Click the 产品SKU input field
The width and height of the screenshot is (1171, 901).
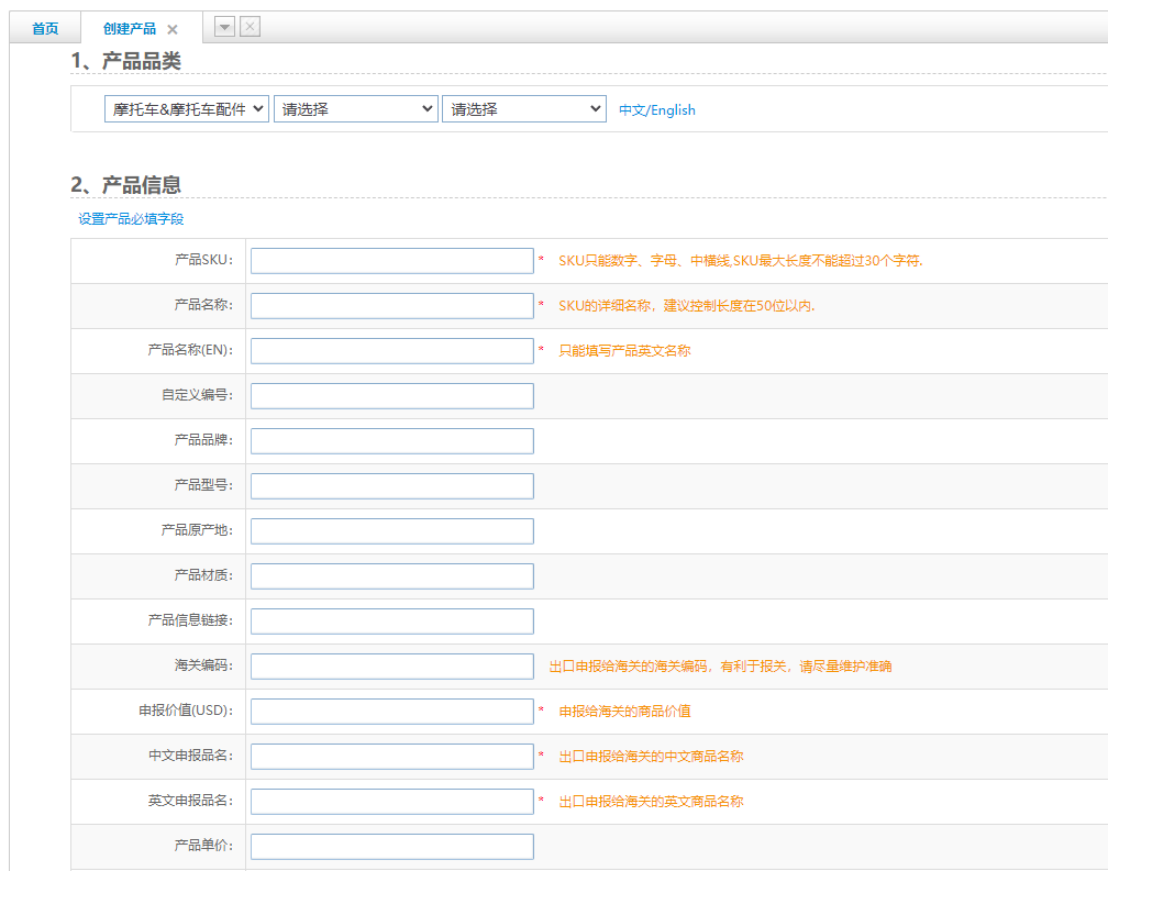point(392,261)
